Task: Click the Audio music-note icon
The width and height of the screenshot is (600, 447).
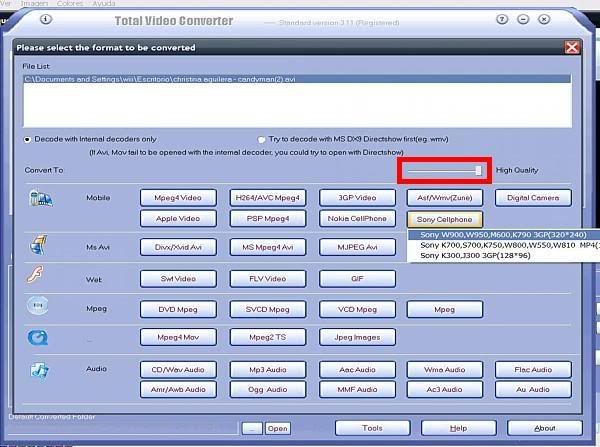Action: (x=39, y=371)
